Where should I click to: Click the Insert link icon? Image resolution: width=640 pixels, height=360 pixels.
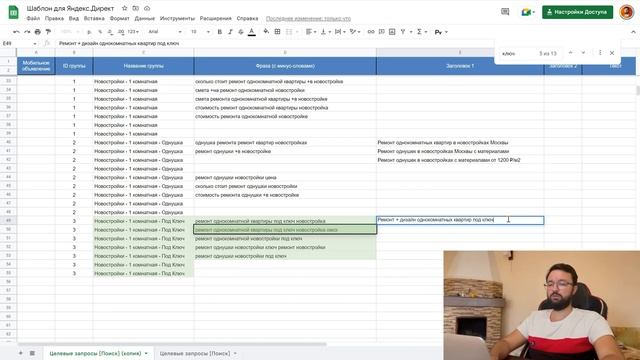(x=371, y=32)
